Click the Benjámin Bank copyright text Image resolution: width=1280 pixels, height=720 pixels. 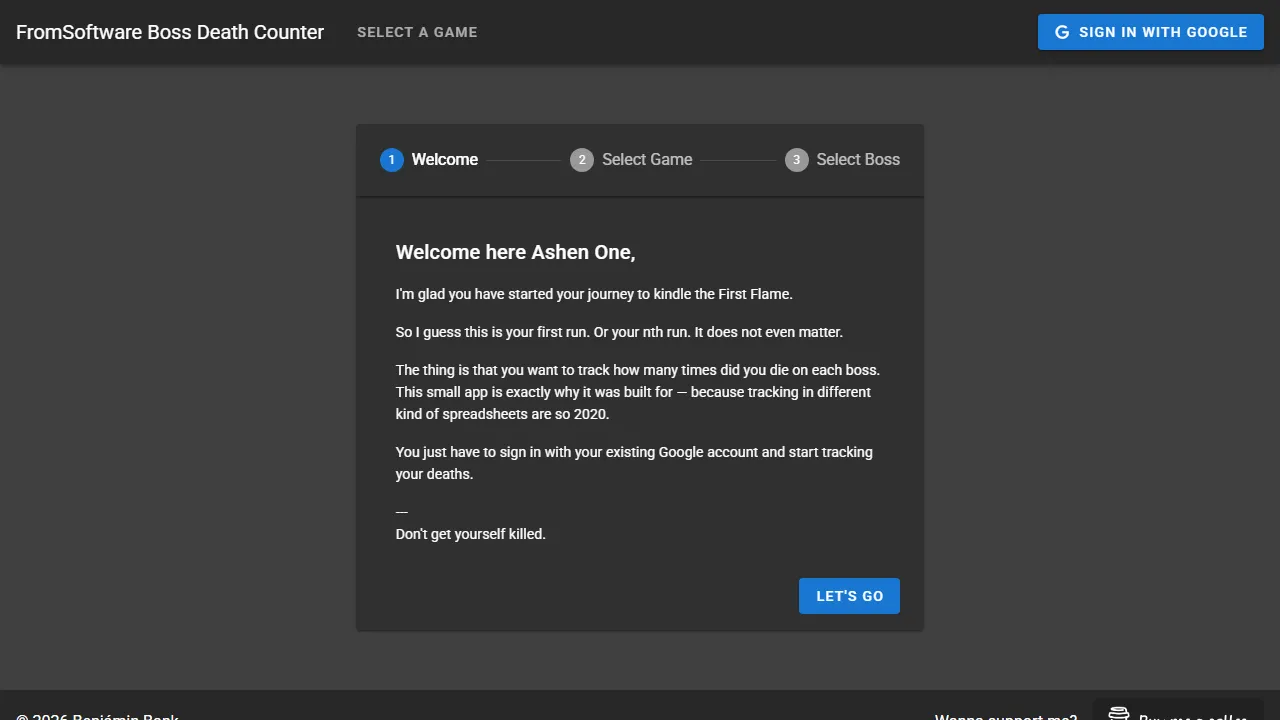(x=98, y=716)
